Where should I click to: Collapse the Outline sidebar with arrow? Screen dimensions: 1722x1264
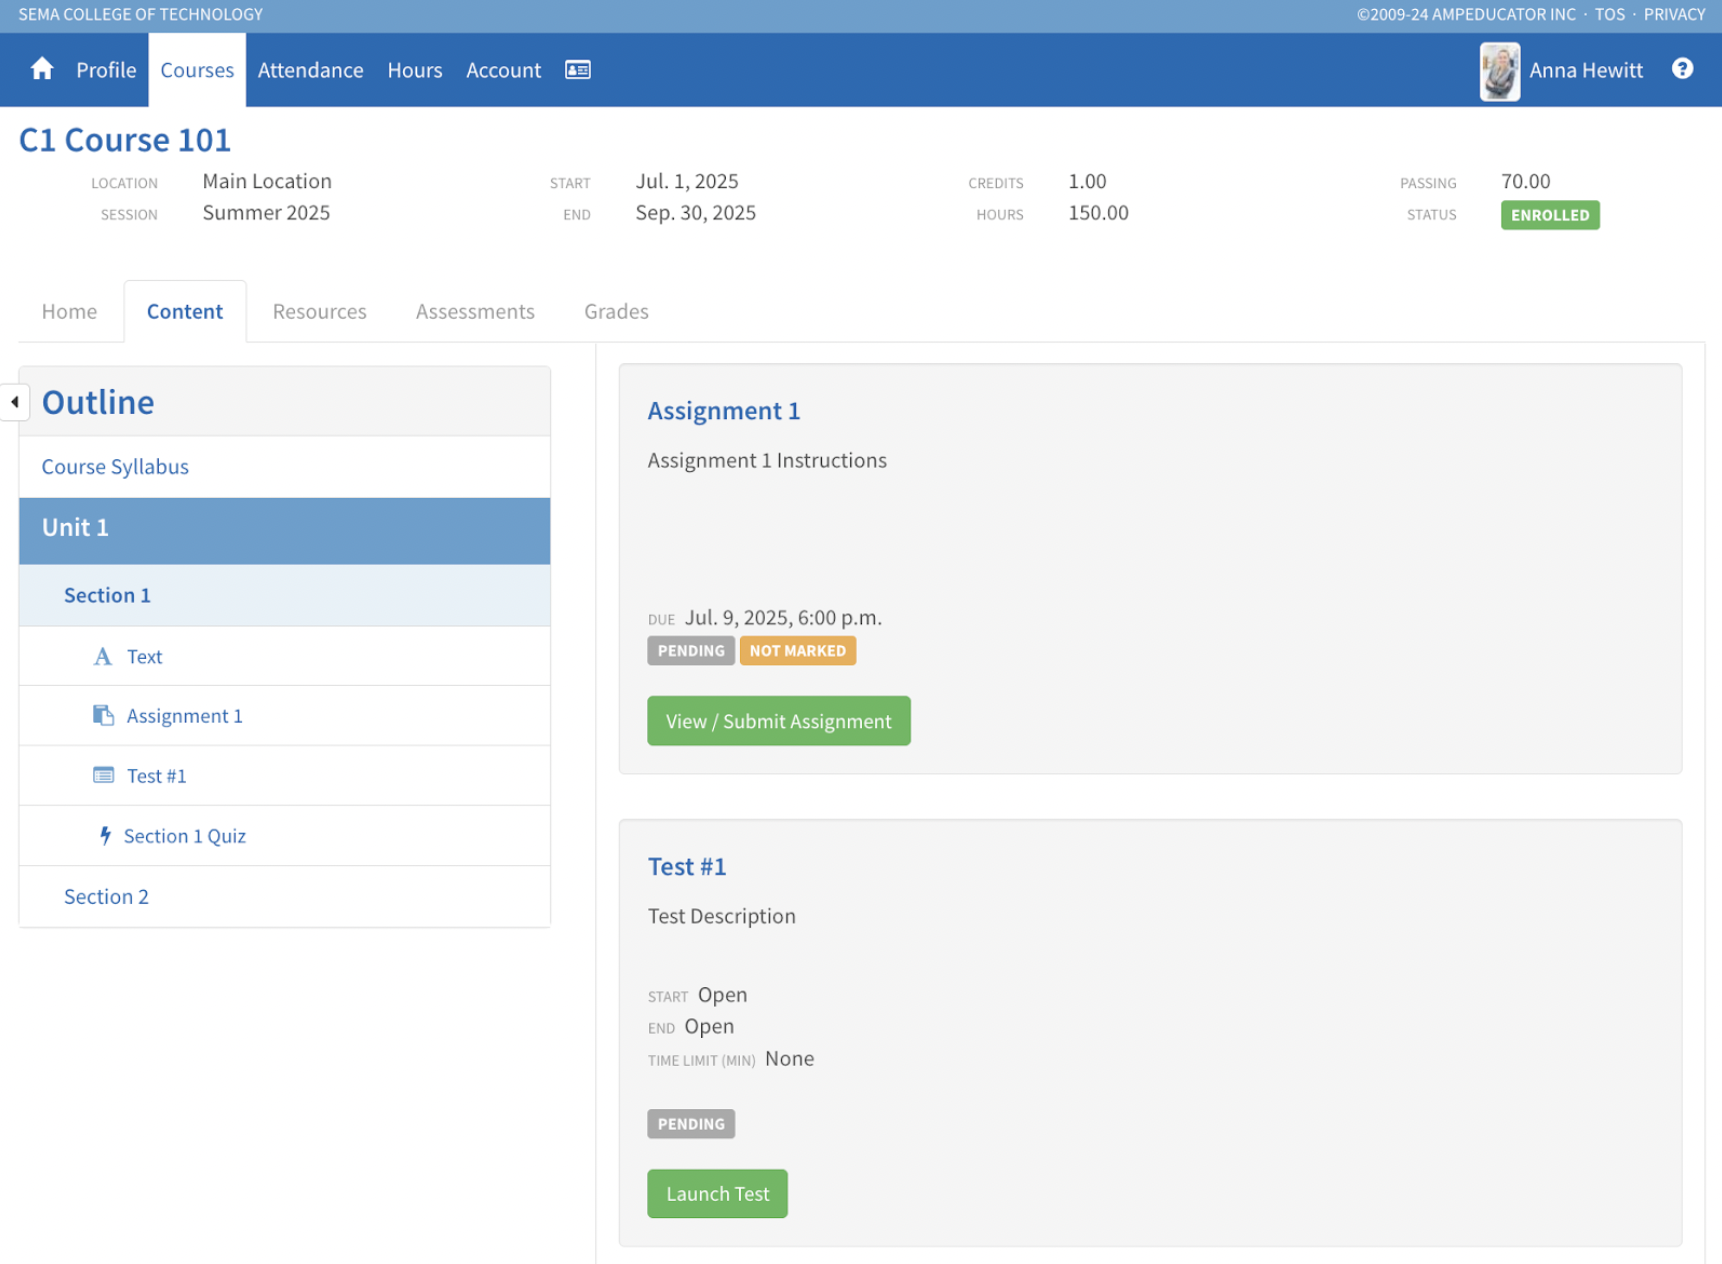coord(15,402)
